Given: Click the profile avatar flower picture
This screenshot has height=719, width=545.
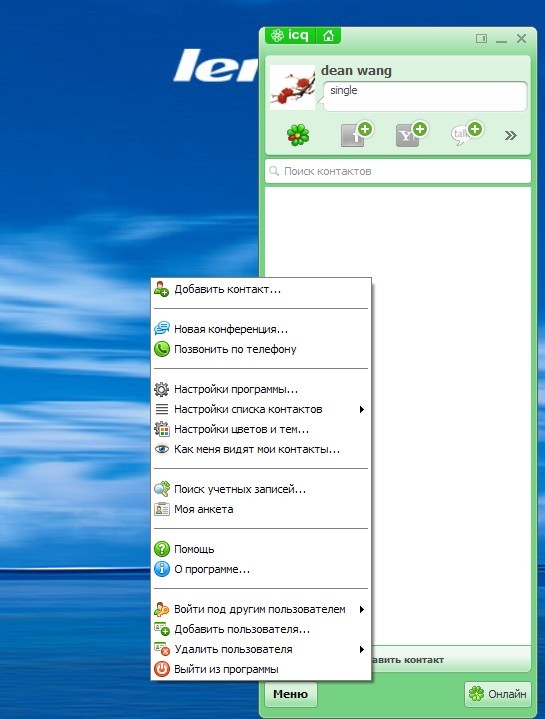Looking at the screenshot, I should pos(292,87).
